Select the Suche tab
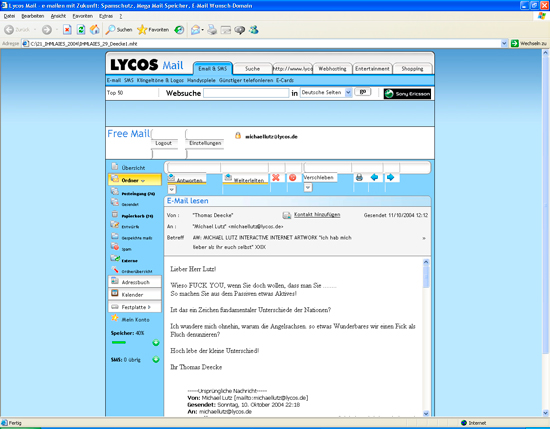This screenshot has height=429, width=550. tap(253, 69)
